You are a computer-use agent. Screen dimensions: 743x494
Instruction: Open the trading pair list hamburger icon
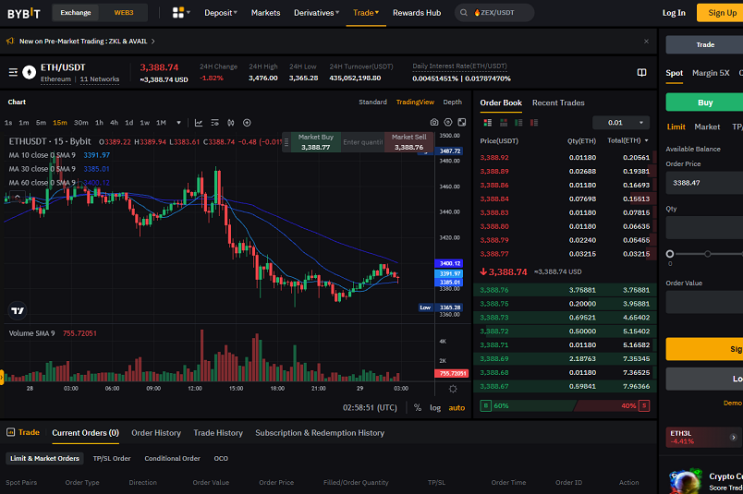point(13,72)
